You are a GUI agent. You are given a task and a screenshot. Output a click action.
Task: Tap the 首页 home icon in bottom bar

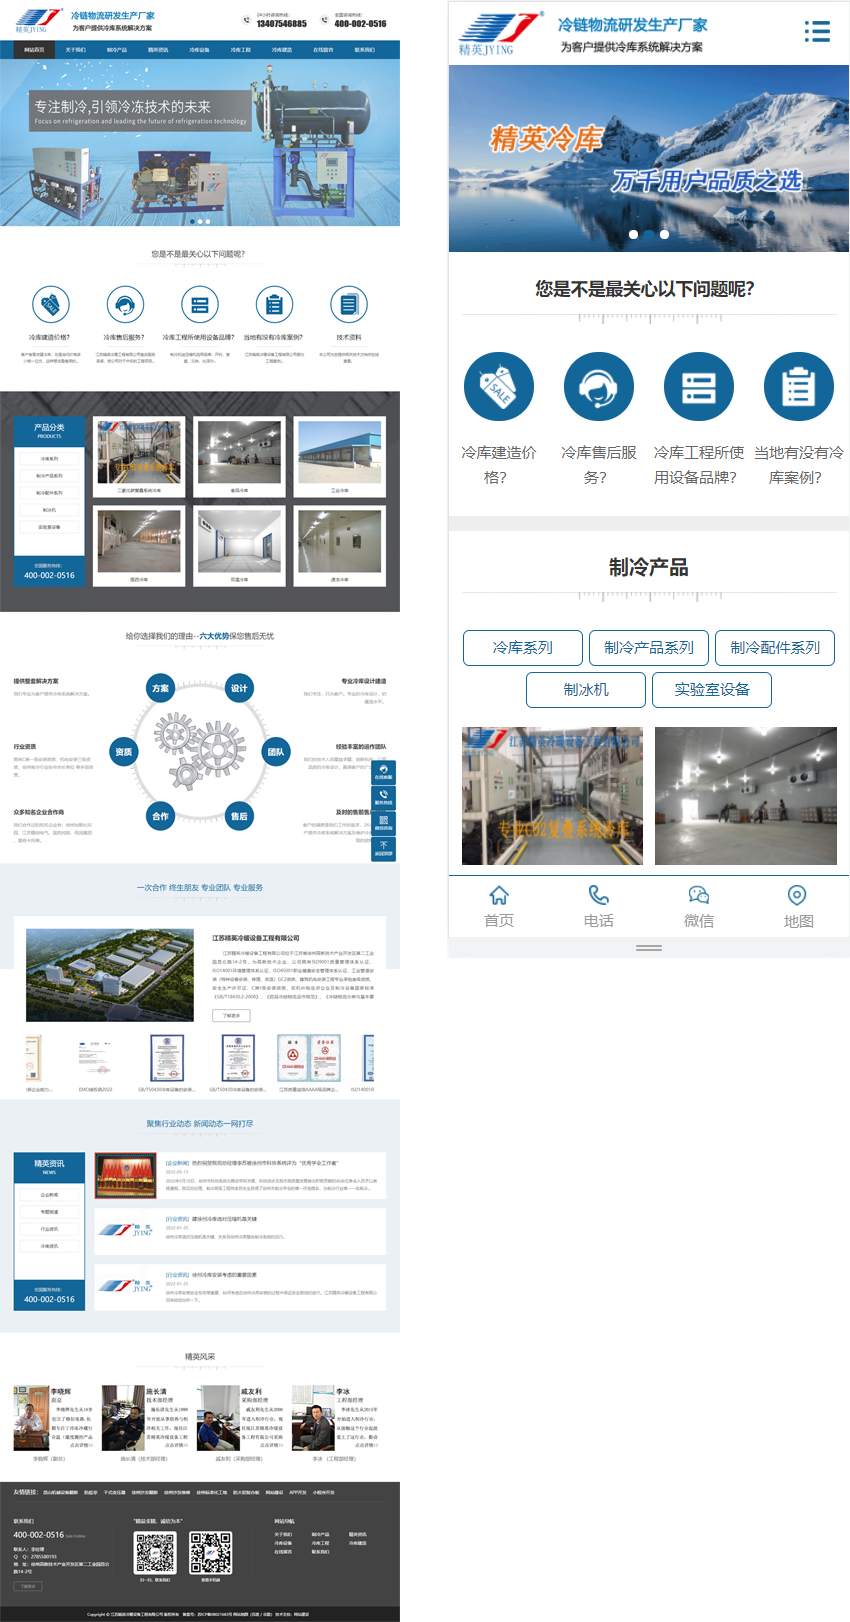(x=499, y=895)
